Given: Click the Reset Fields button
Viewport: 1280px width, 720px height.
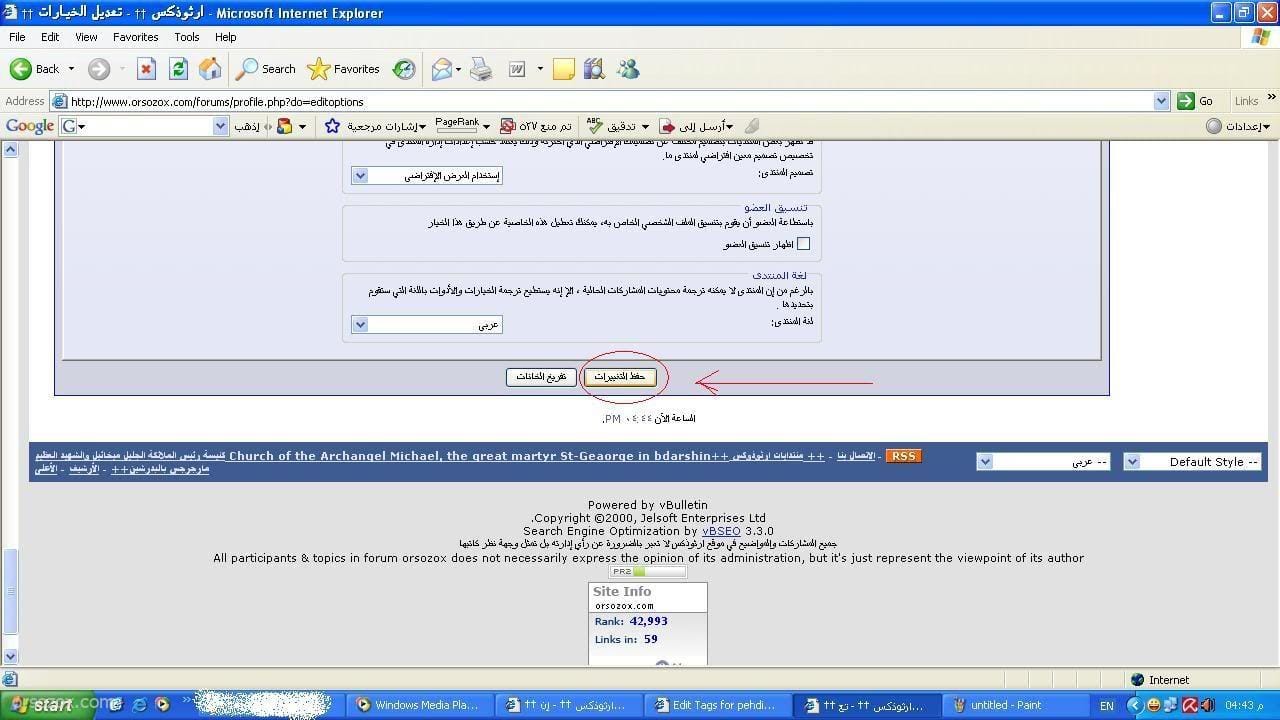Looking at the screenshot, I should (x=541, y=377).
